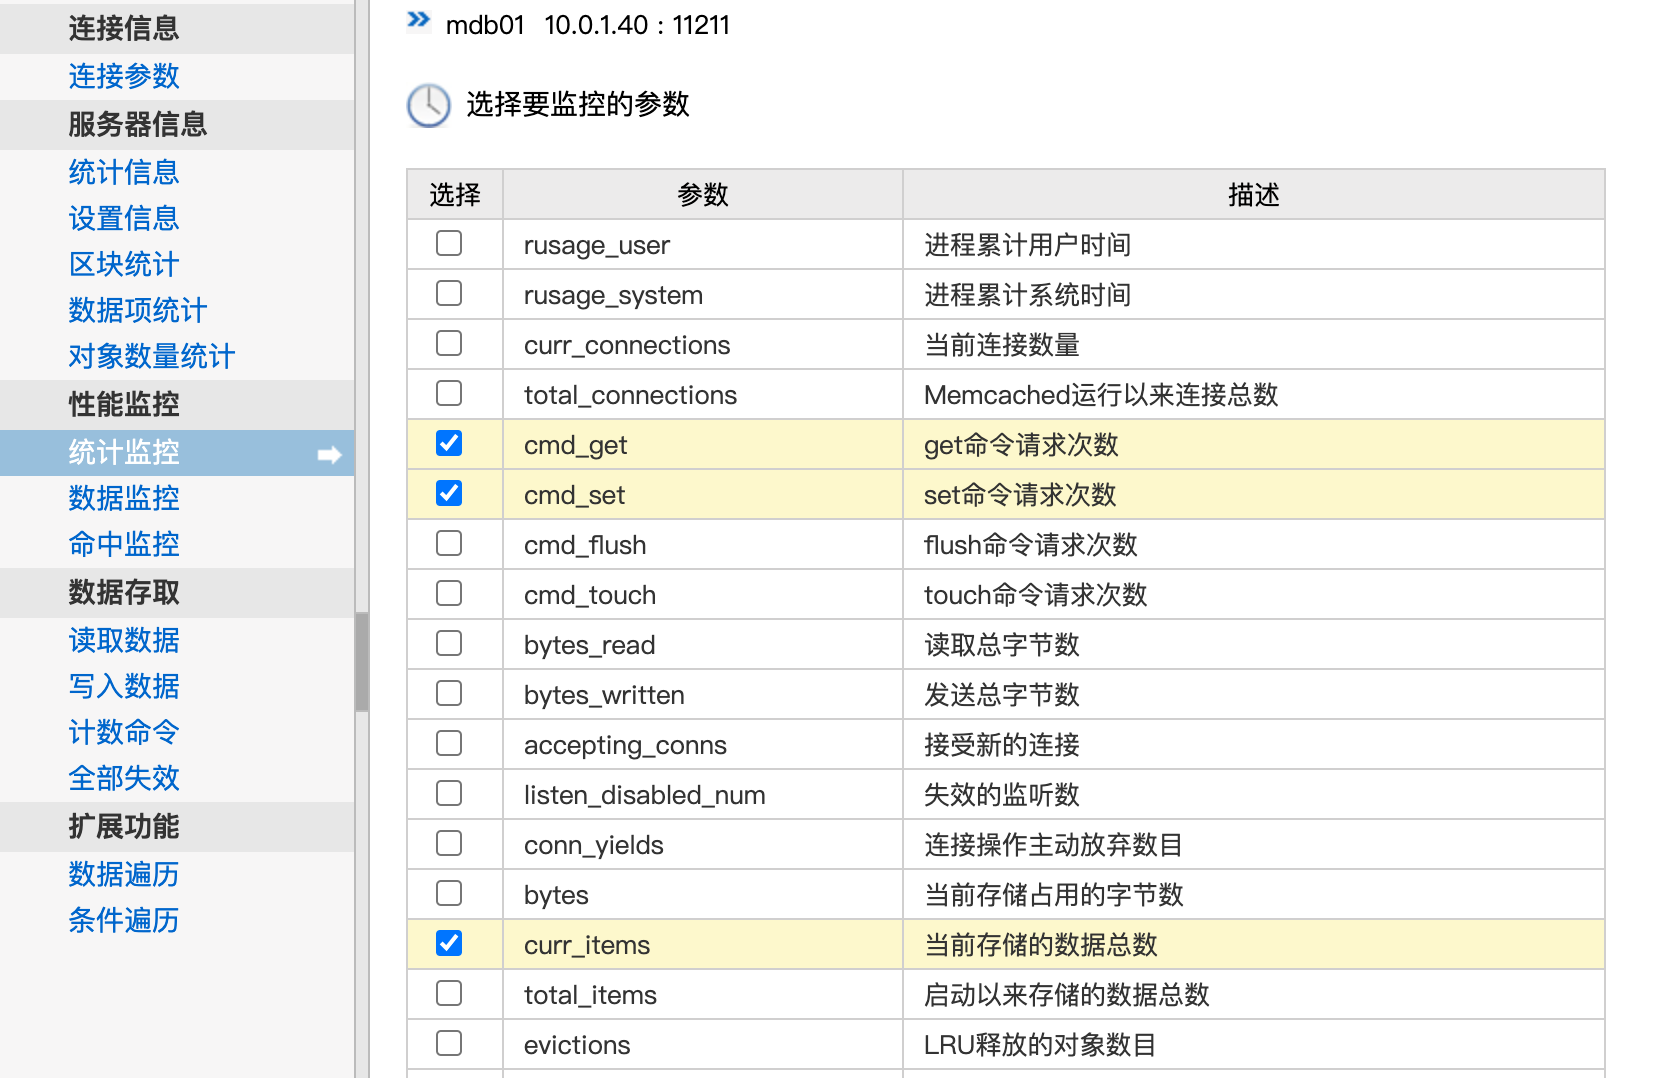Tick the listen_disabled_num checkbox
This screenshot has width=1674, height=1078.
pyautogui.click(x=449, y=793)
